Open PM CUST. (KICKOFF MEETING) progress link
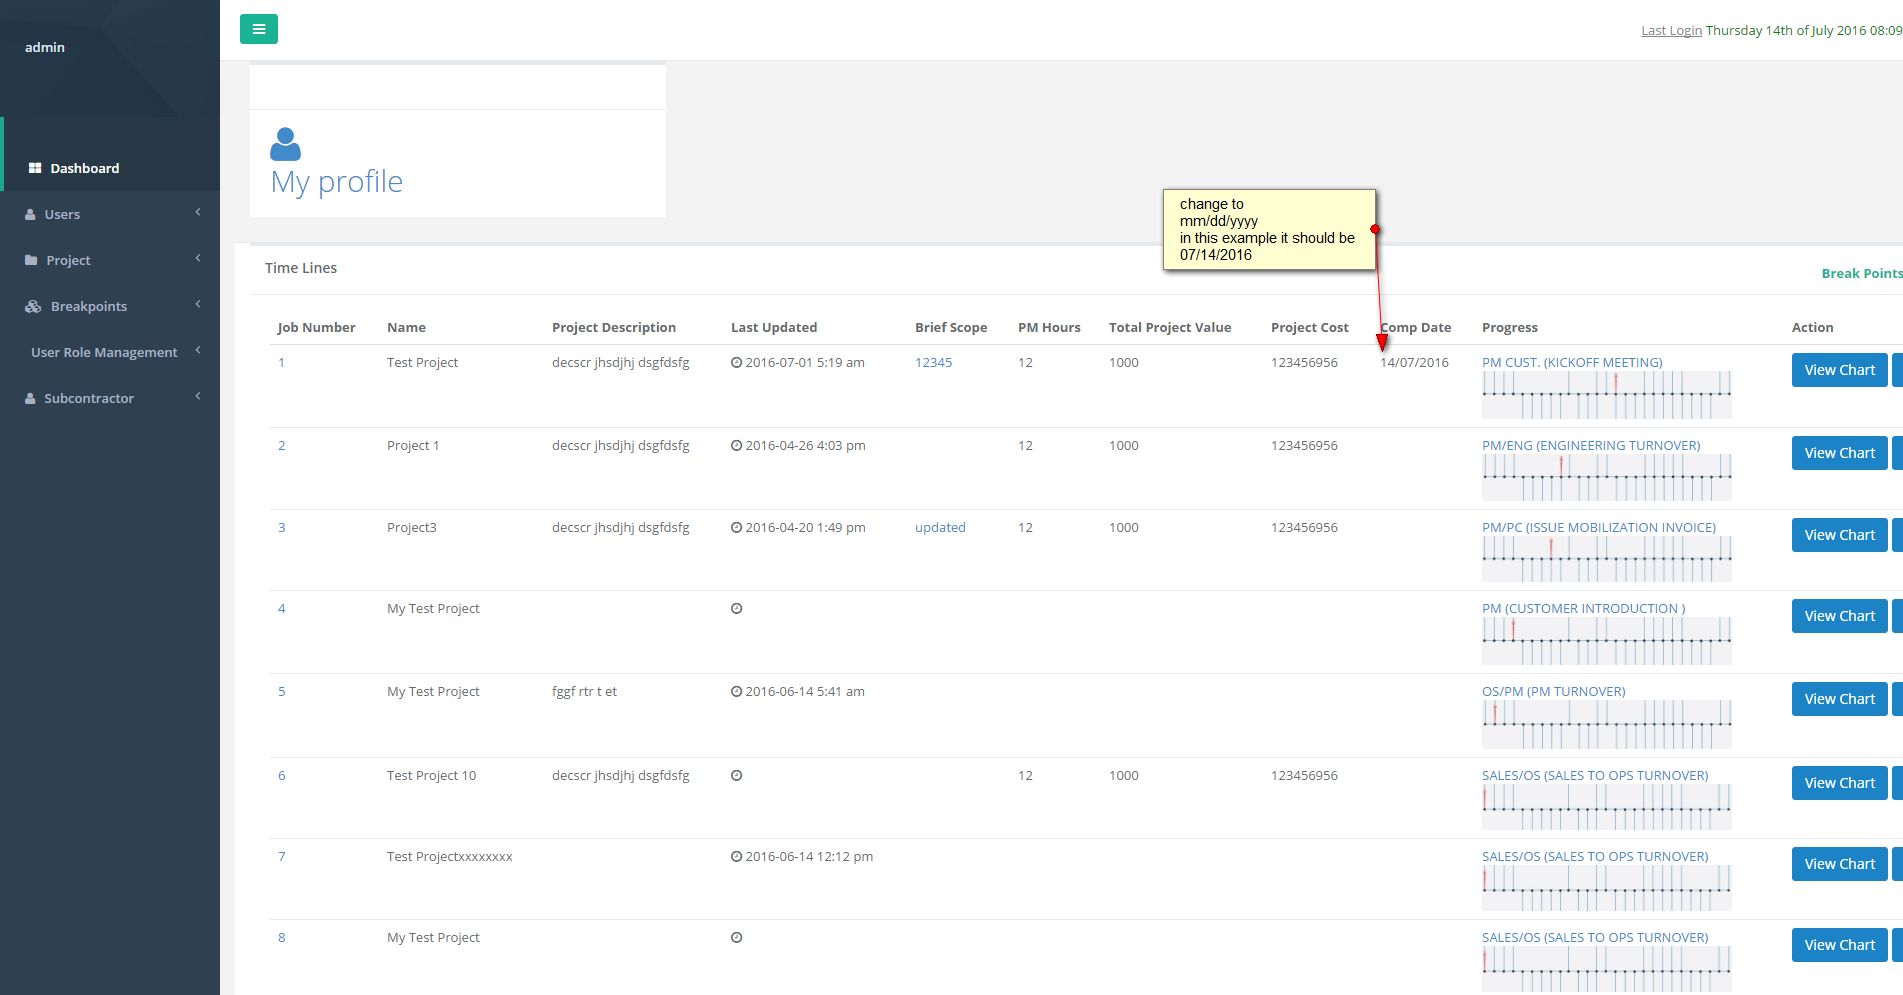 point(1572,362)
